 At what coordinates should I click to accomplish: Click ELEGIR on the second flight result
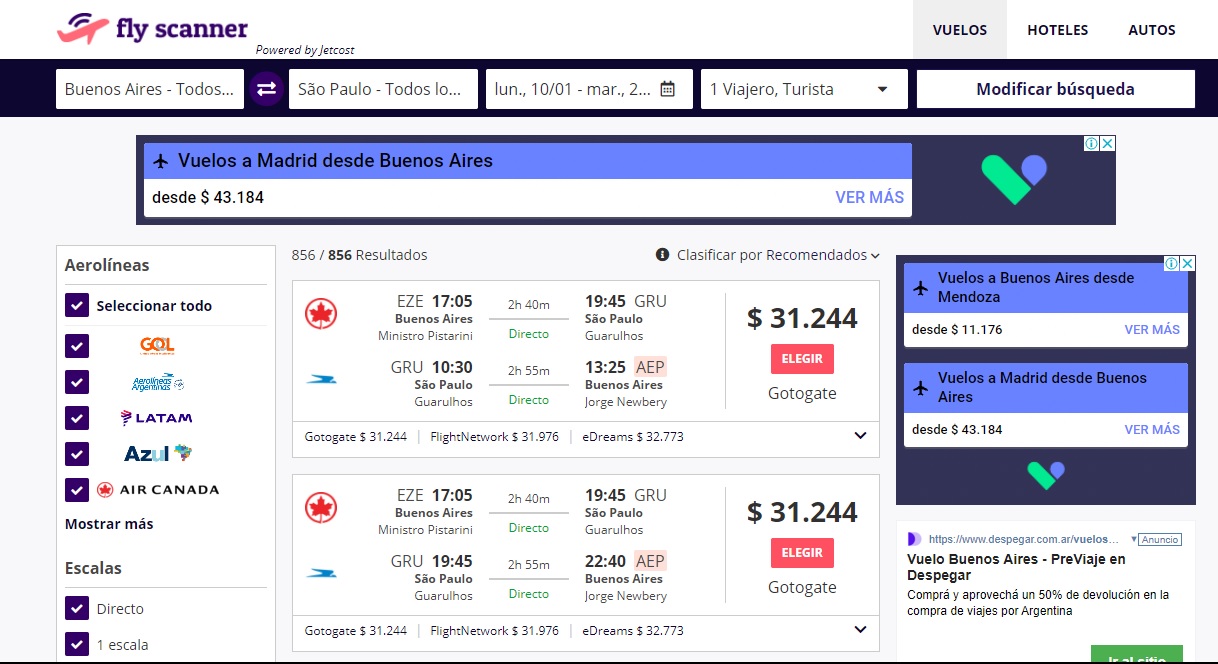(802, 552)
